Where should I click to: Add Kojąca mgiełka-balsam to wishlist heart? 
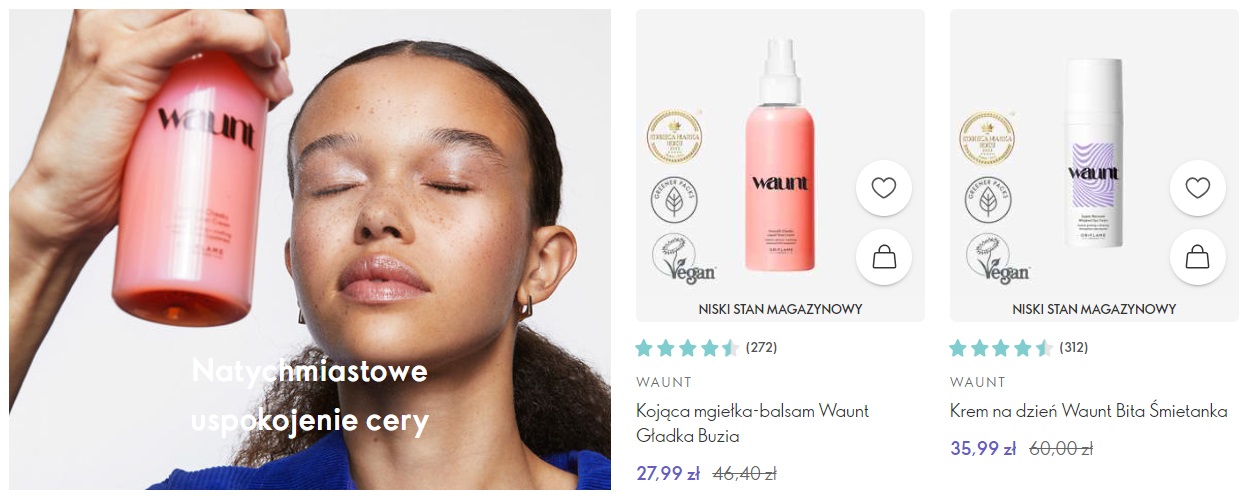(884, 188)
